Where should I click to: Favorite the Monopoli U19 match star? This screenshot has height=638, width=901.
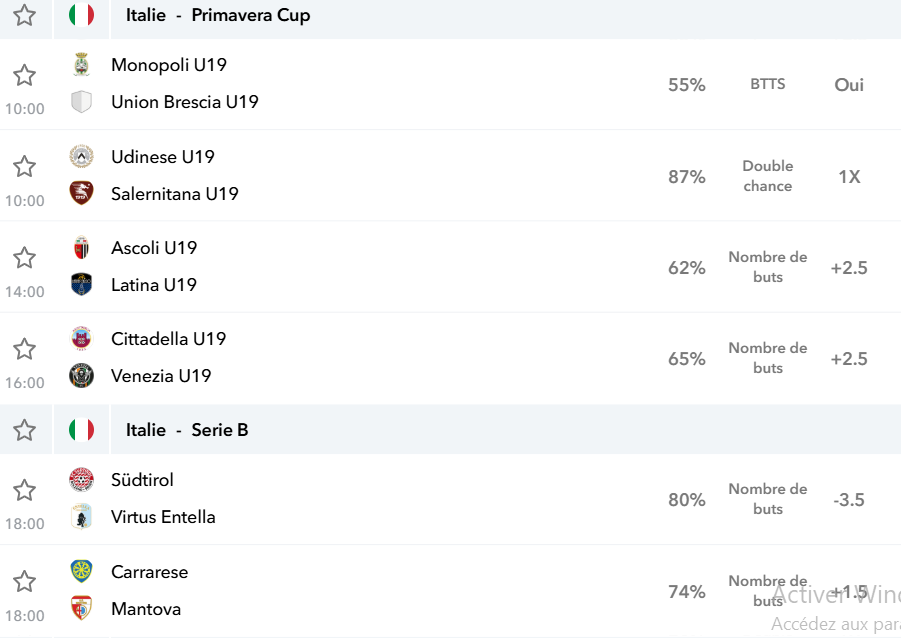[24, 75]
